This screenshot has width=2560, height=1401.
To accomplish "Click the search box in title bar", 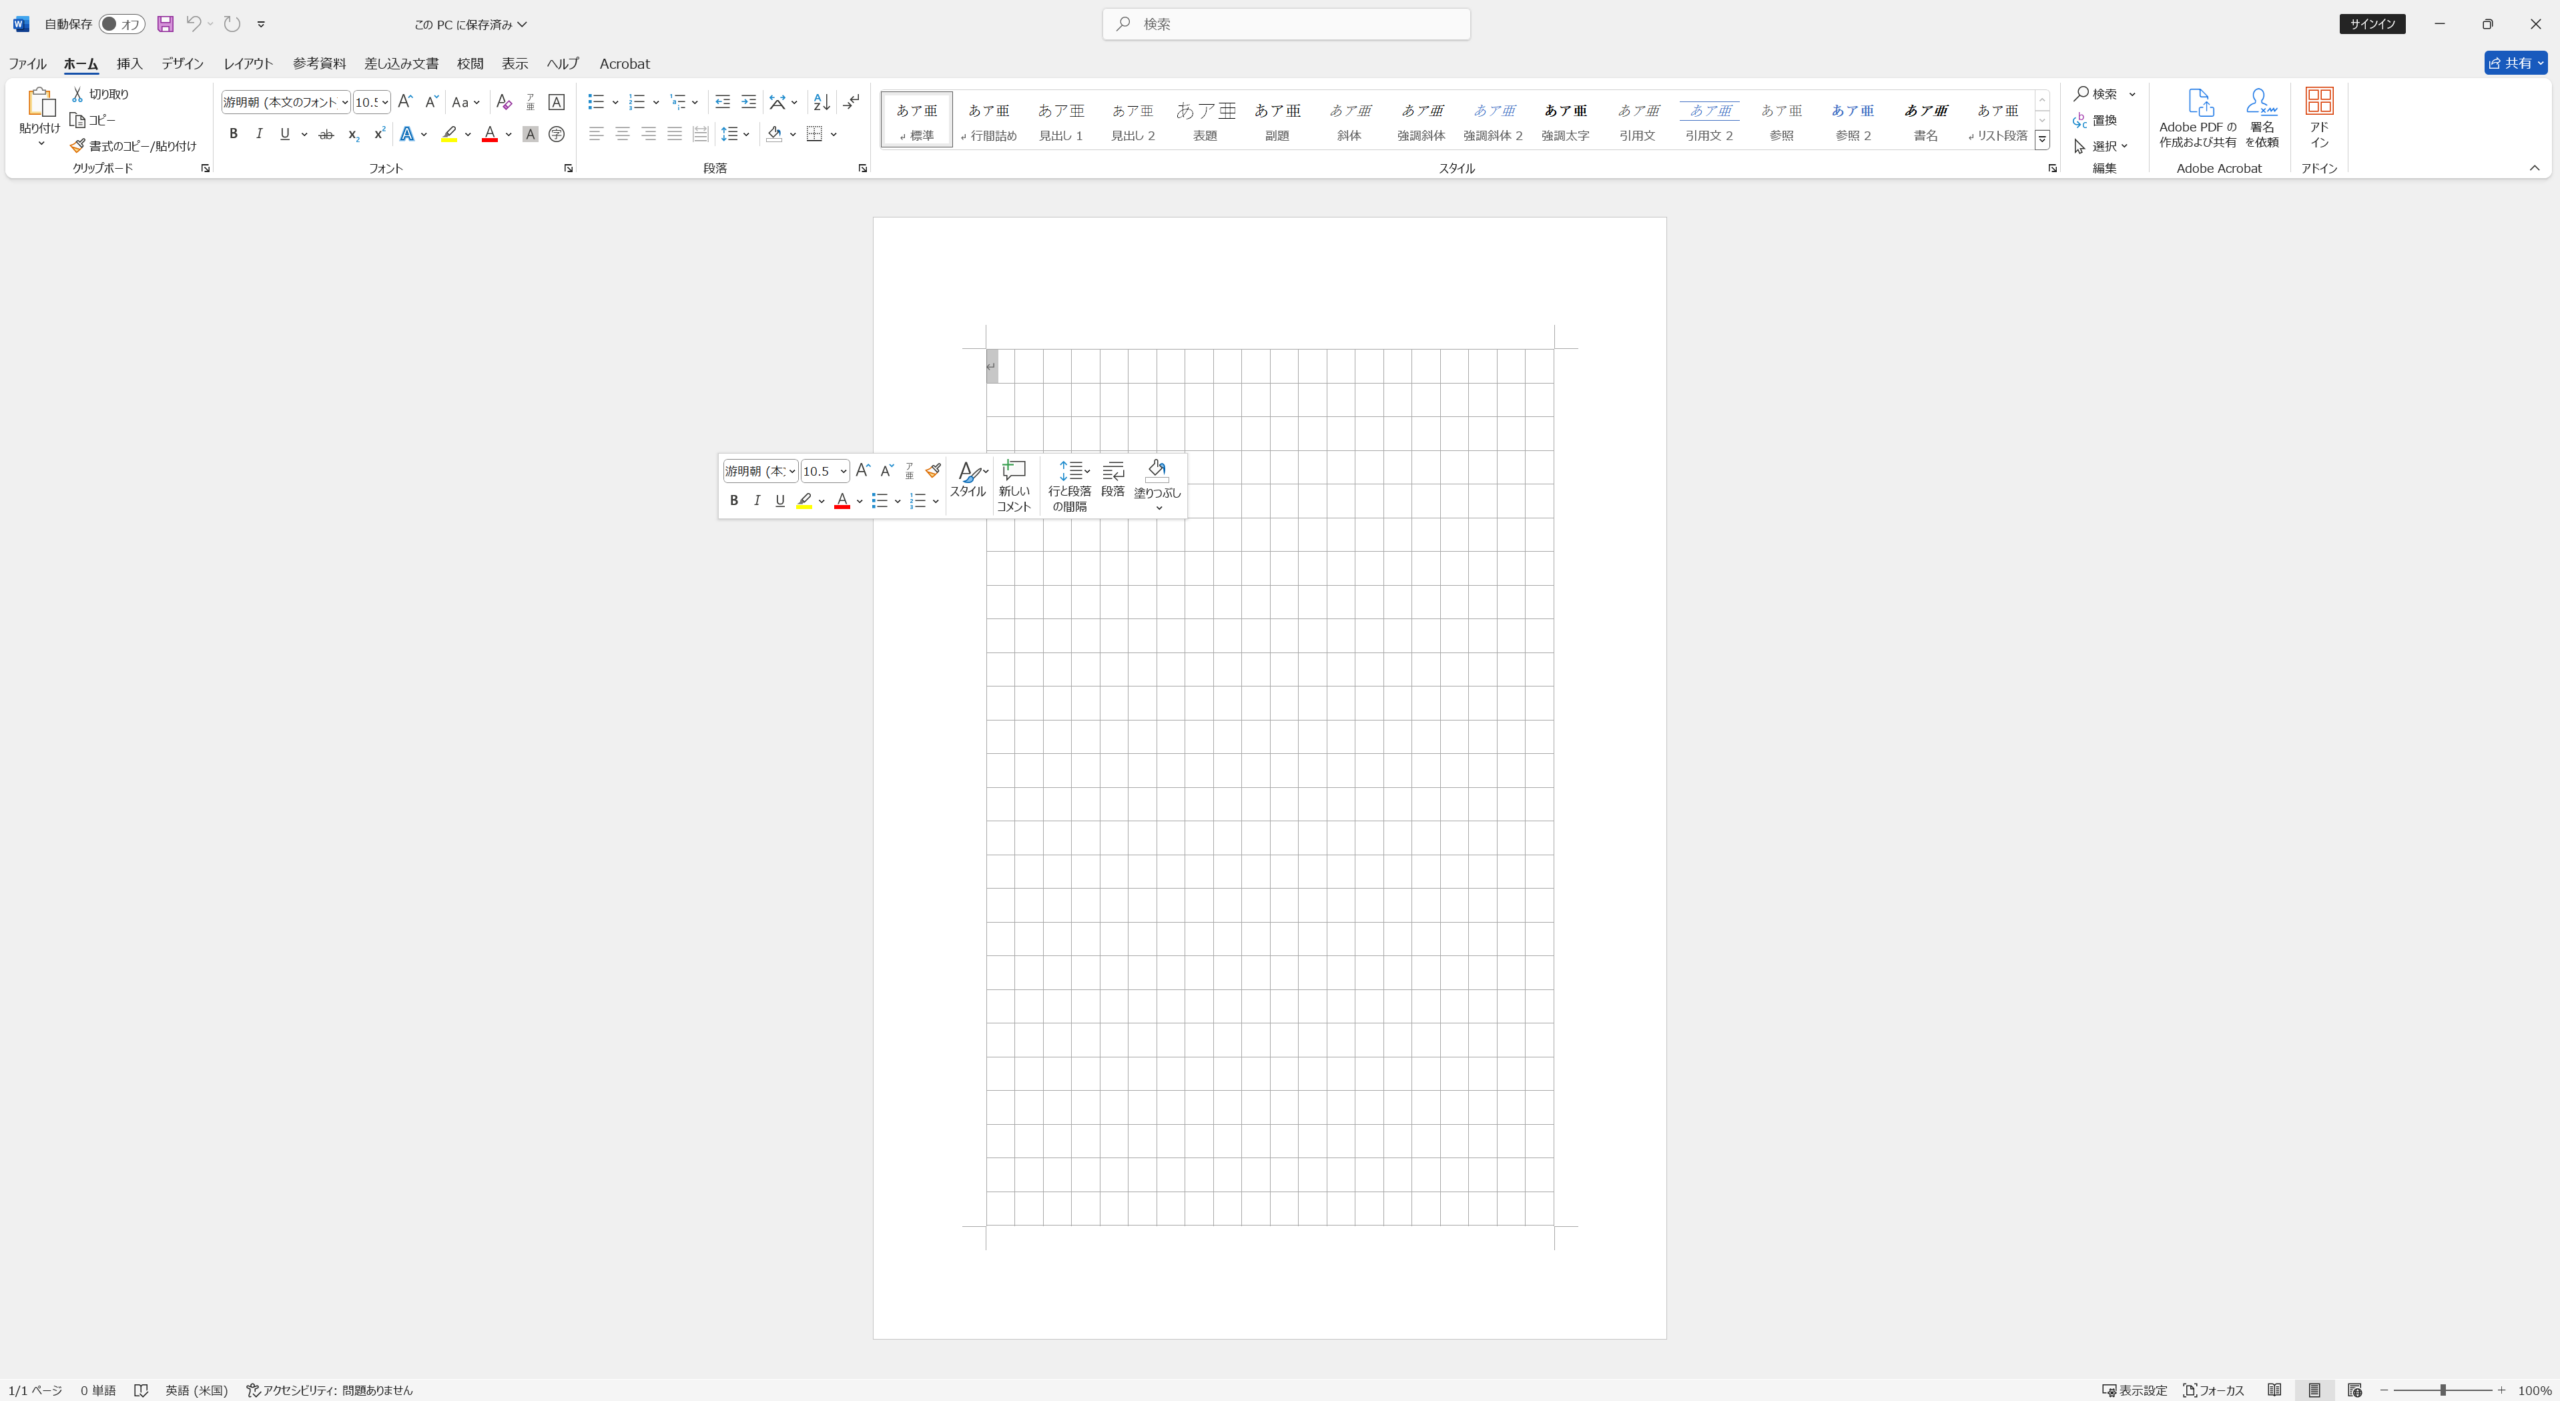I will (x=1286, y=24).
